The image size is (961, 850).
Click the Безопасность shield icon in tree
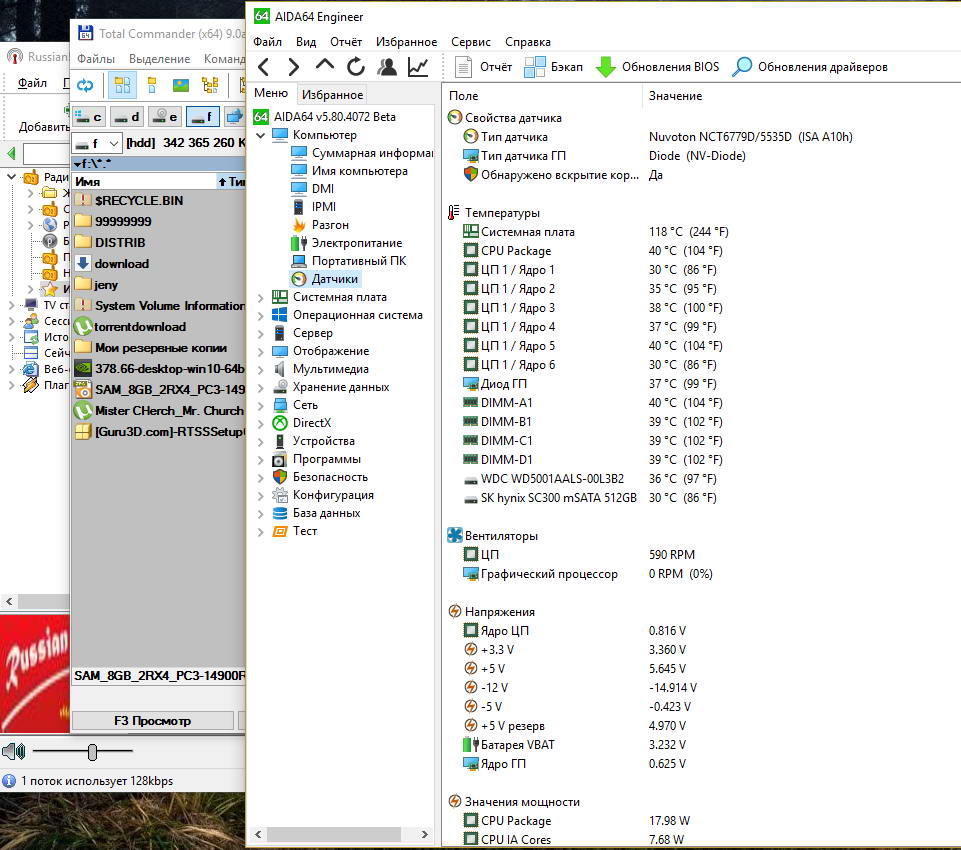pyautogui.click(x=280, y=477)
